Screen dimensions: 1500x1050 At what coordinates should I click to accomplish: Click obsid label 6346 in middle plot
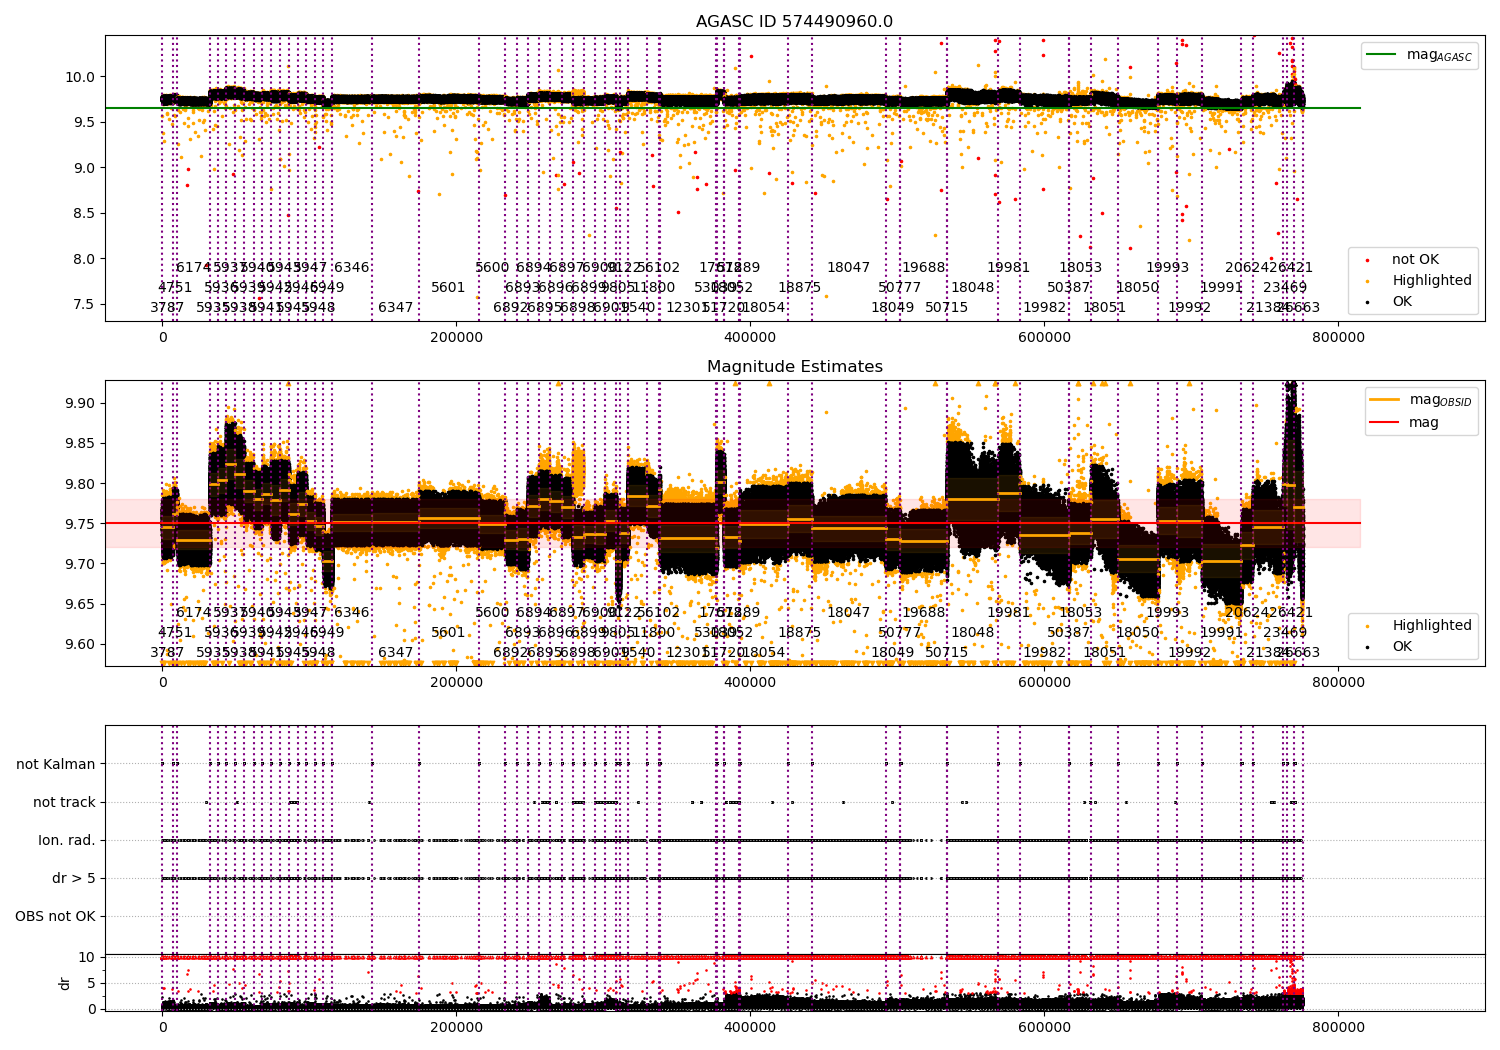[x=351, y=612]
